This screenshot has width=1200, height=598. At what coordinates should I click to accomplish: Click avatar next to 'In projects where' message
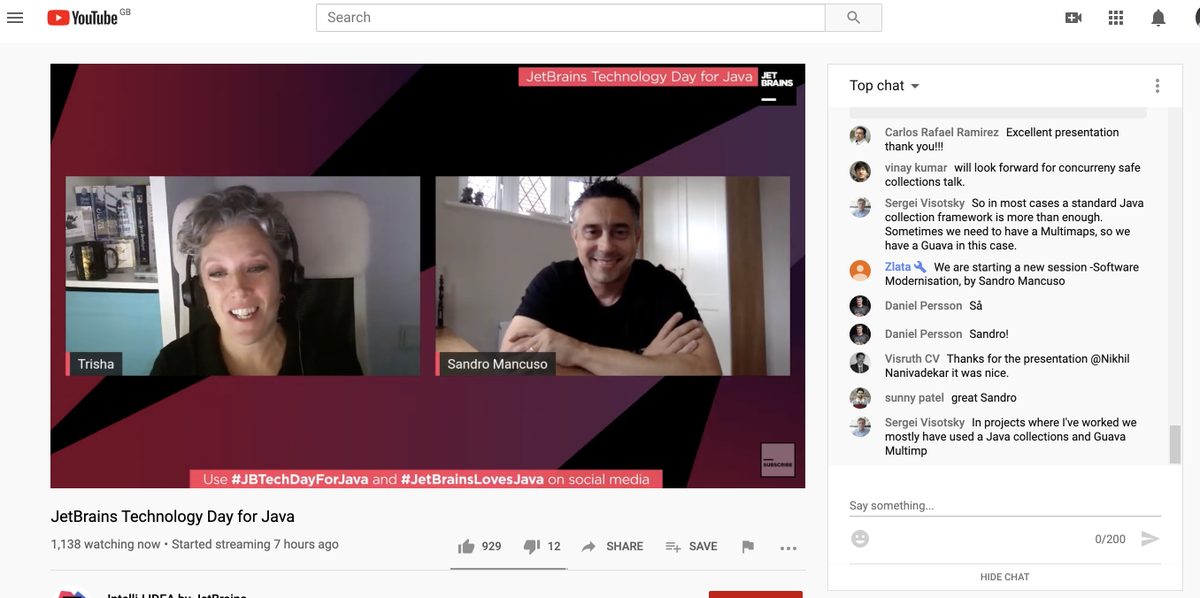[x=860, y=426]
